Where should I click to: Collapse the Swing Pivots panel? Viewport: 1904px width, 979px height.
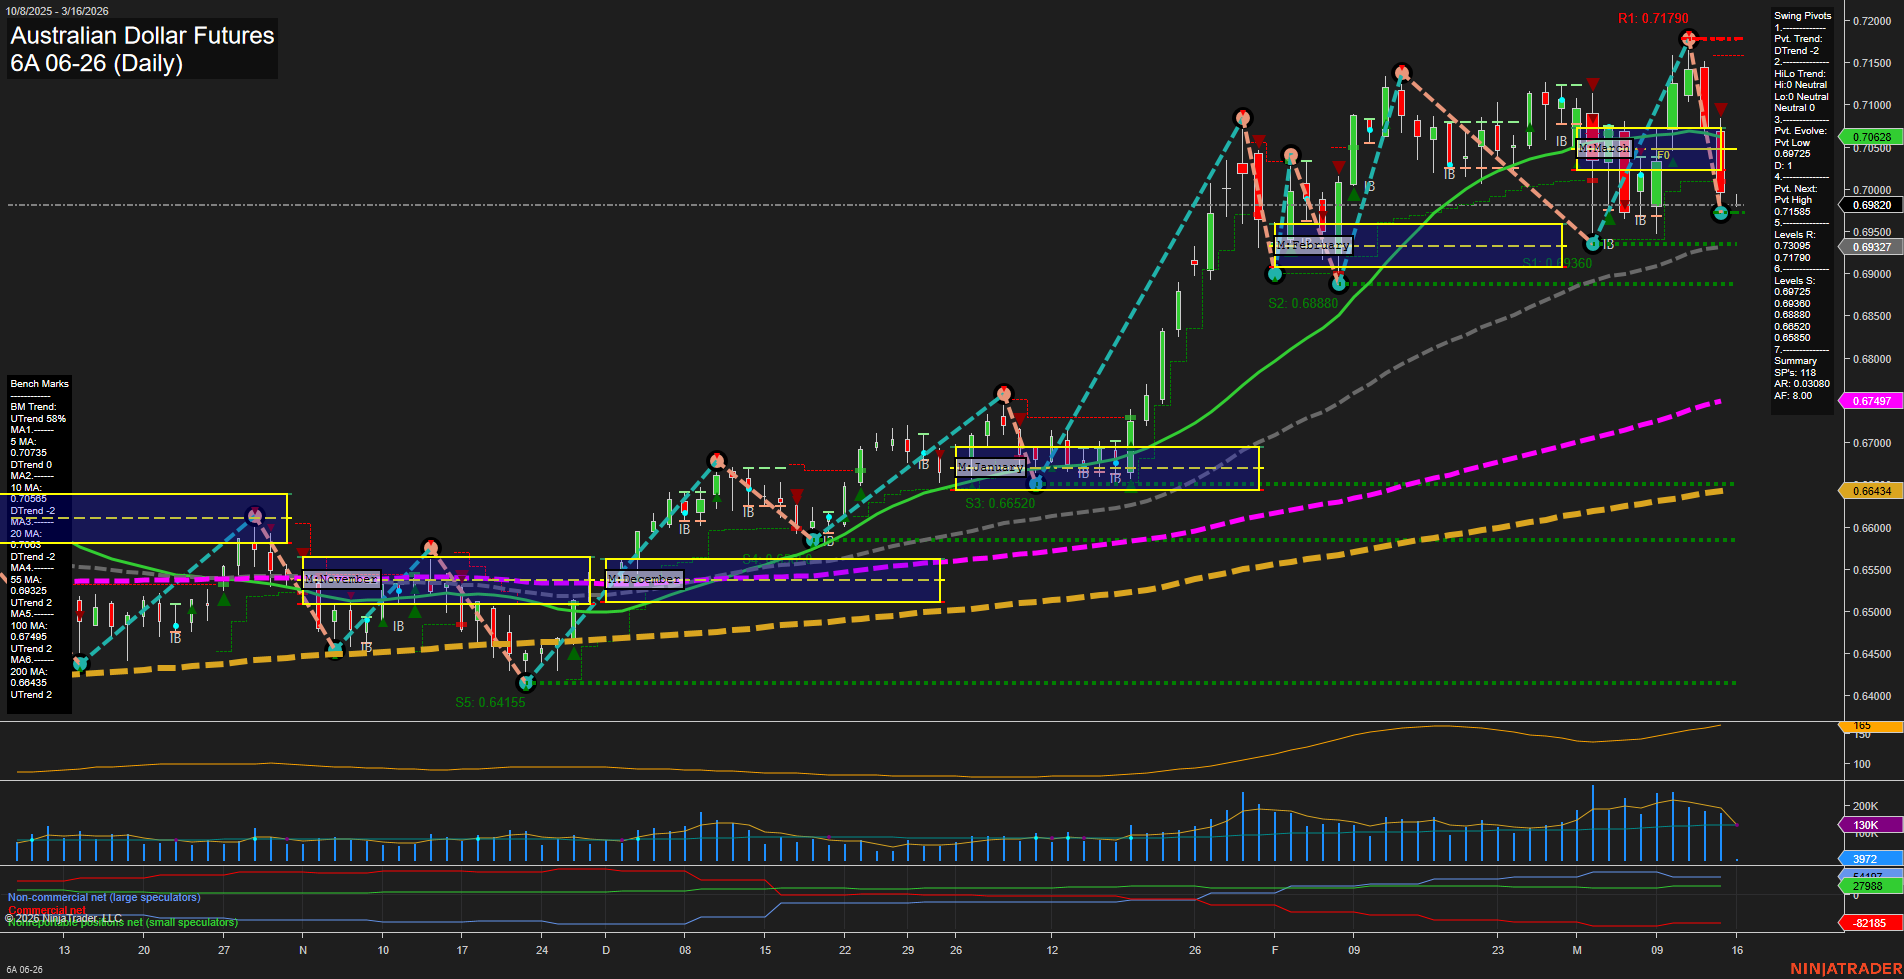(1805, 16)
